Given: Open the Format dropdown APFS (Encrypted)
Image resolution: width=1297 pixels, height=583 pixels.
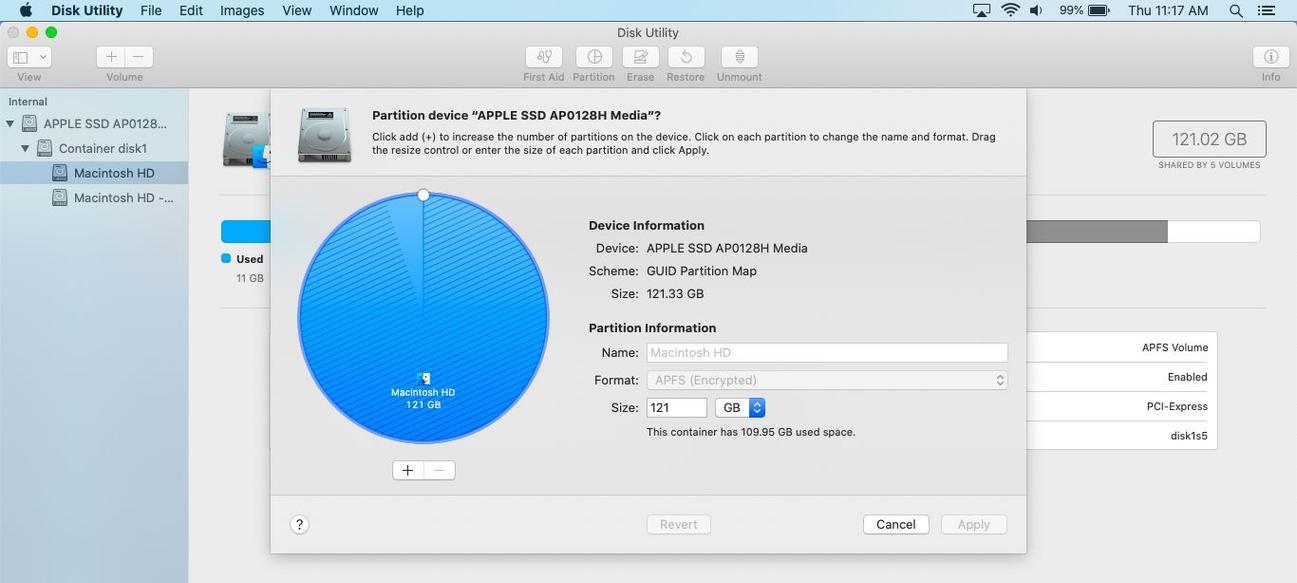Looking at the screenshot, I should (x=827, y=380).
